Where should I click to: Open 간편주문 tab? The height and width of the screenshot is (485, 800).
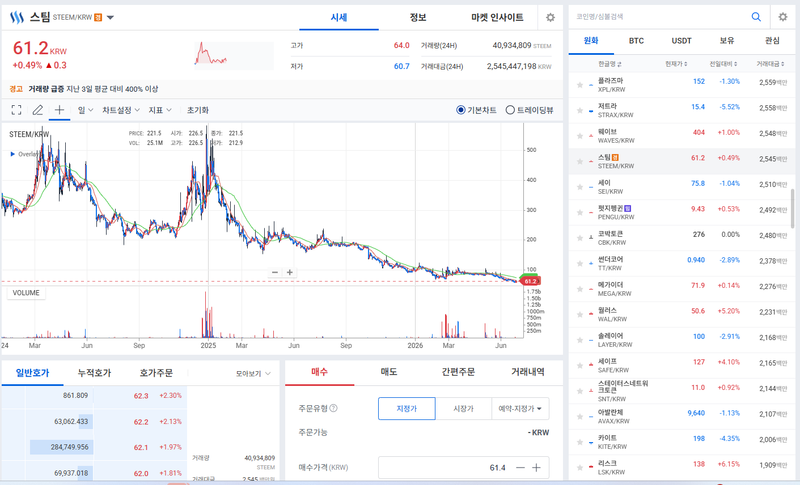tap(458, 372)
